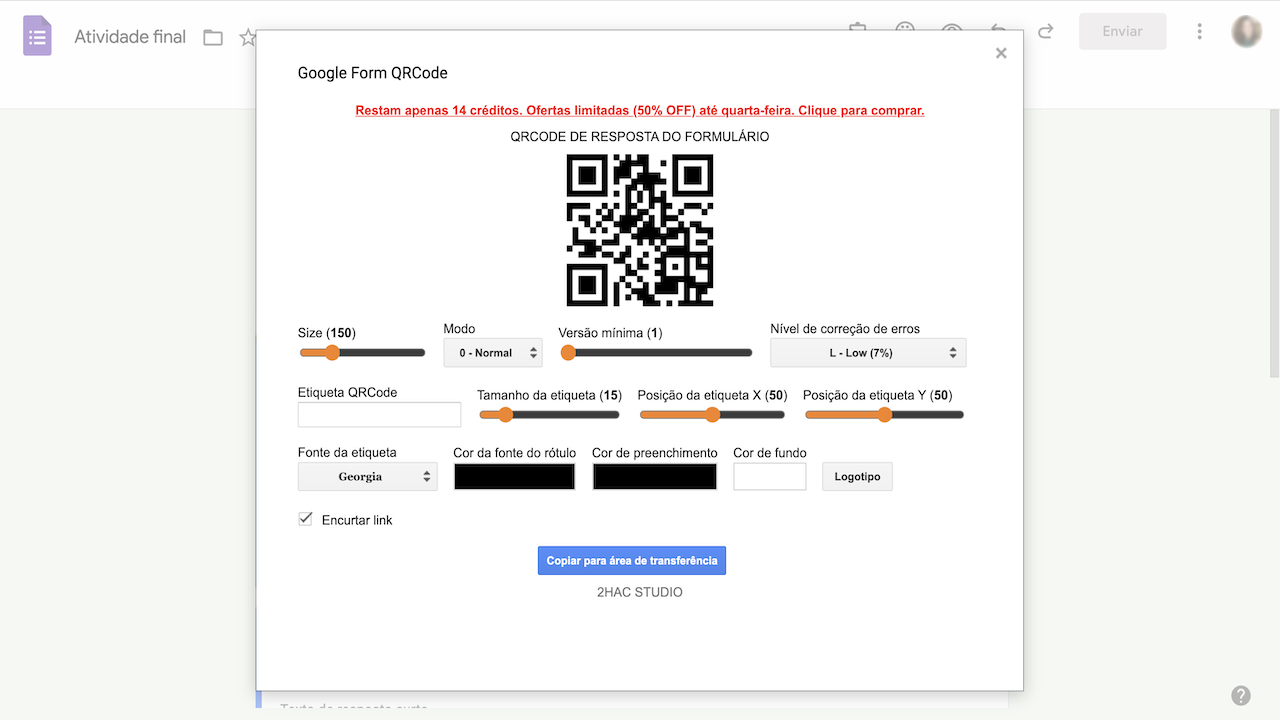Focus the Etiqueta QRCode text field
This screenshot has height=720, width=1280.
[380, 415]
